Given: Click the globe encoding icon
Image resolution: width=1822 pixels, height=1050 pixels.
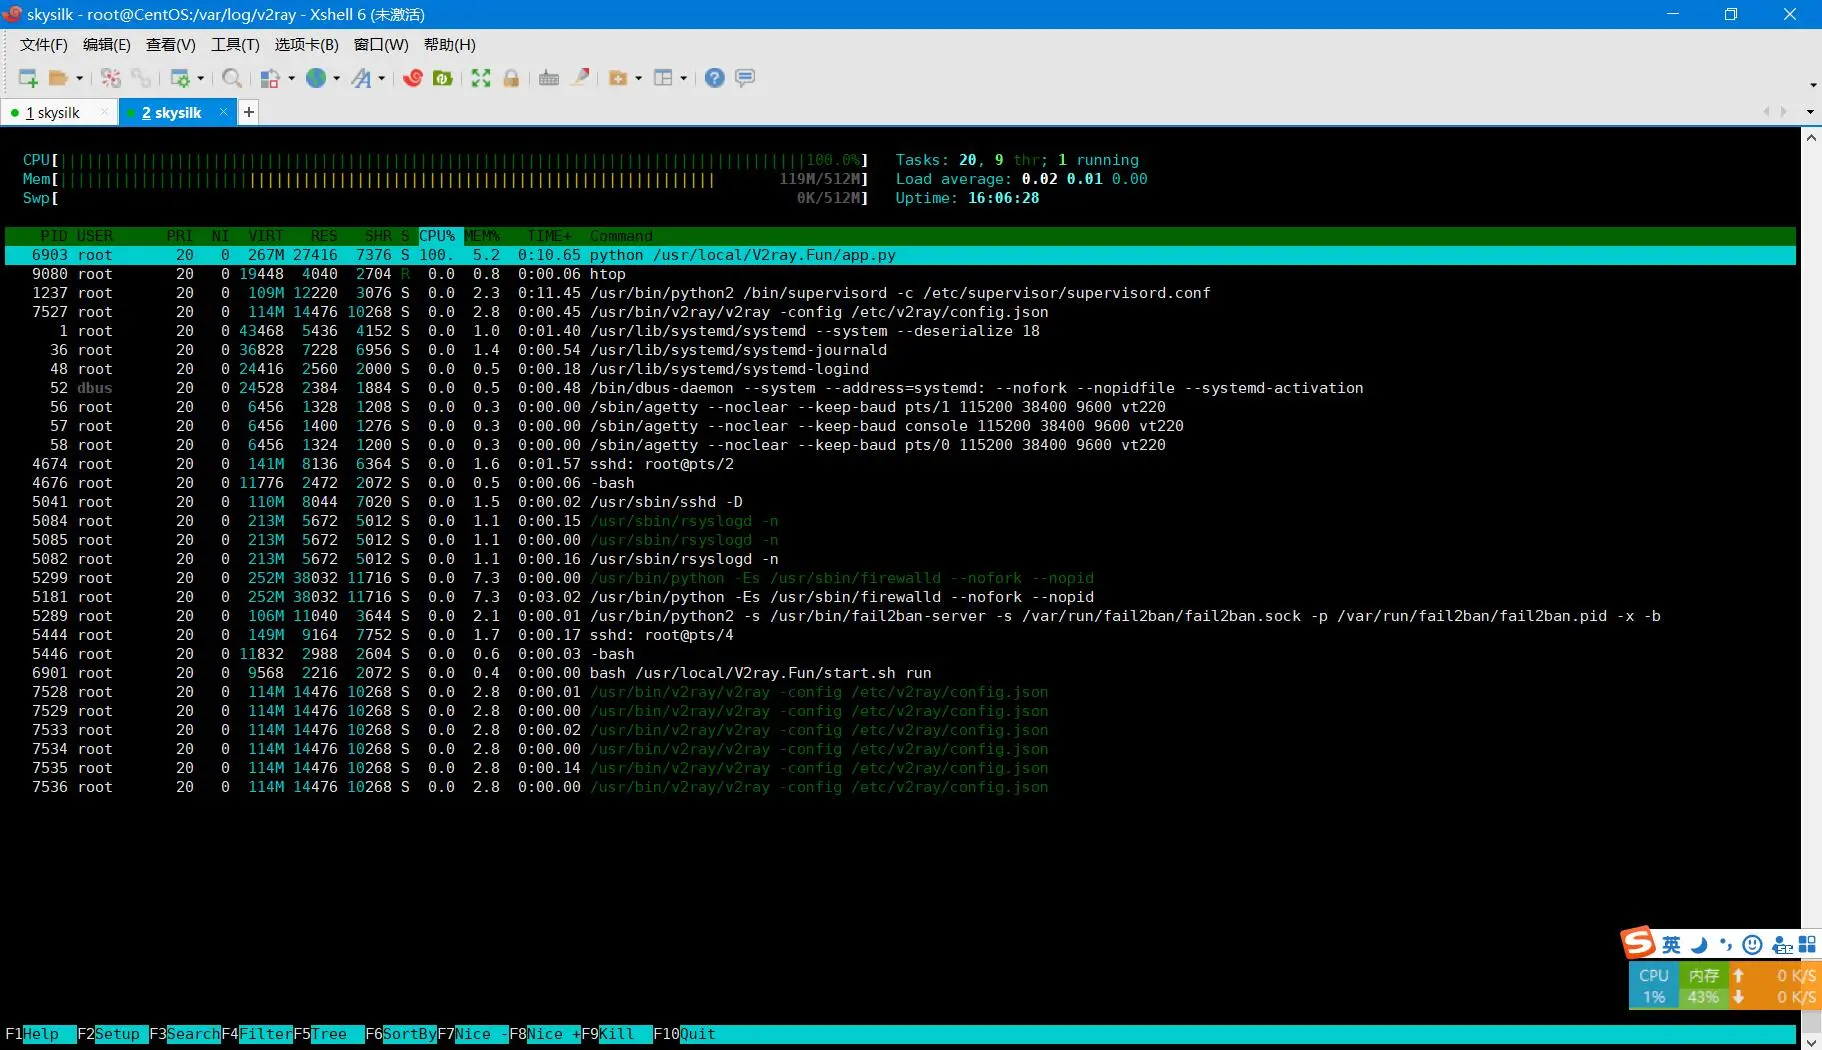Looking at the screenshot, I should tap(316, 78).
